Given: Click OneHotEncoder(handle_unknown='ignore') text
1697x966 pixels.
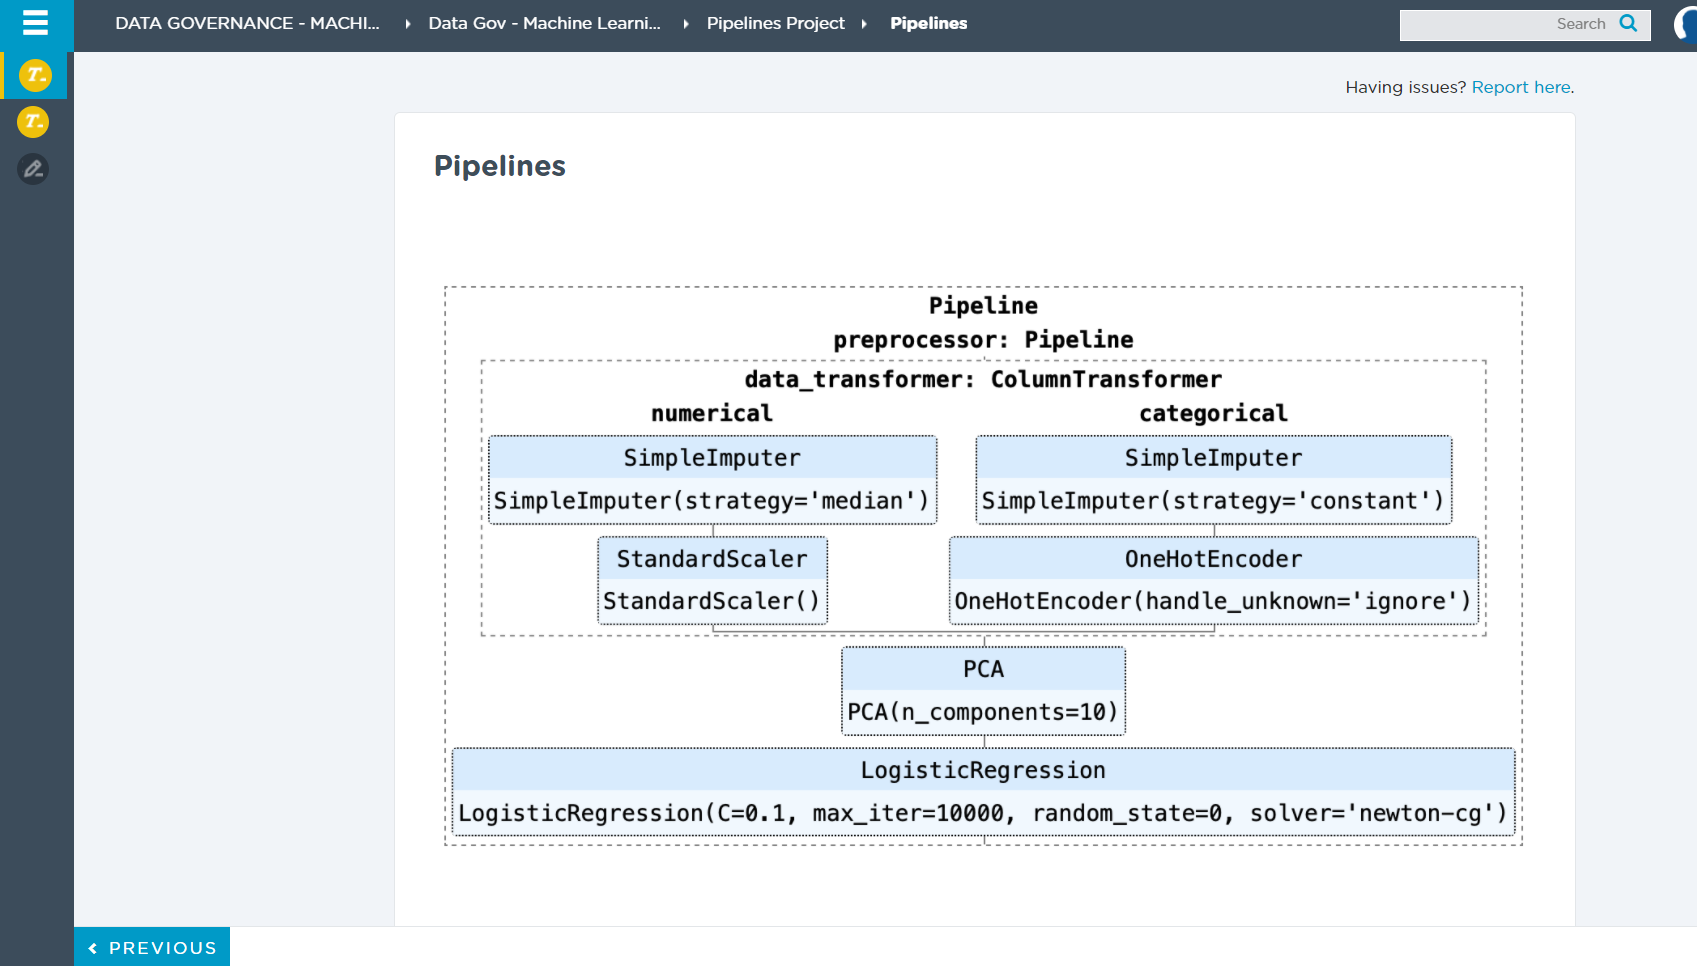Looking at the screenshot, I should click(x=1213, y=601).
